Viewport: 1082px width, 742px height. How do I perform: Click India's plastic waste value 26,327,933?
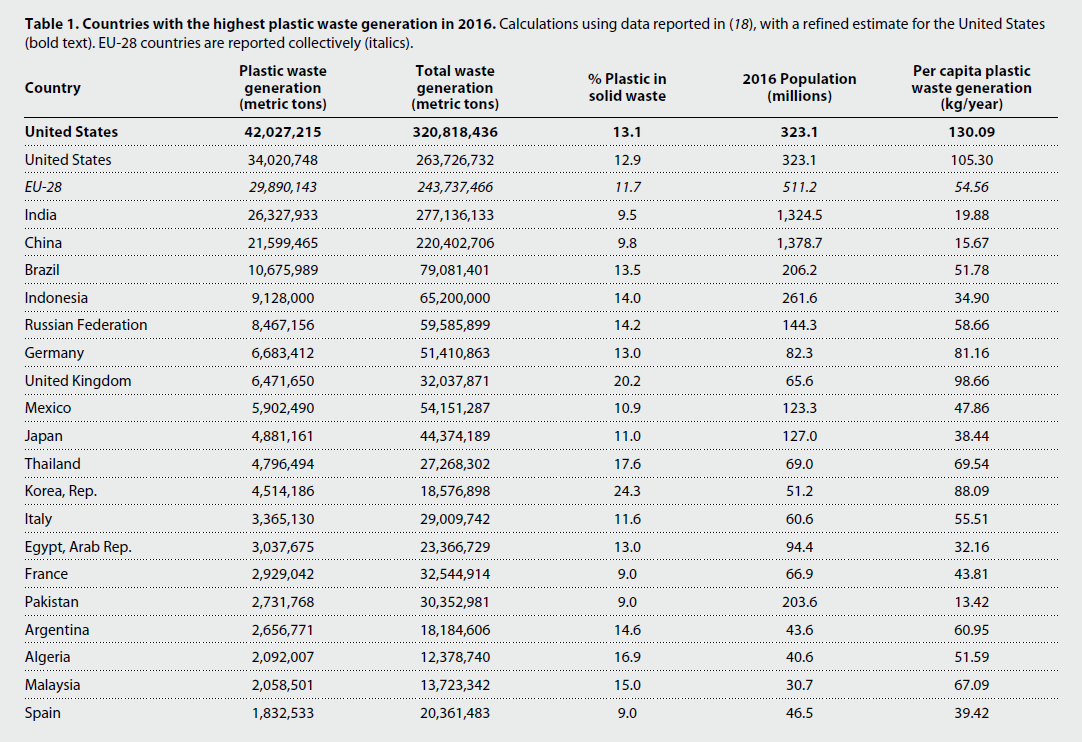pos(283,215)
